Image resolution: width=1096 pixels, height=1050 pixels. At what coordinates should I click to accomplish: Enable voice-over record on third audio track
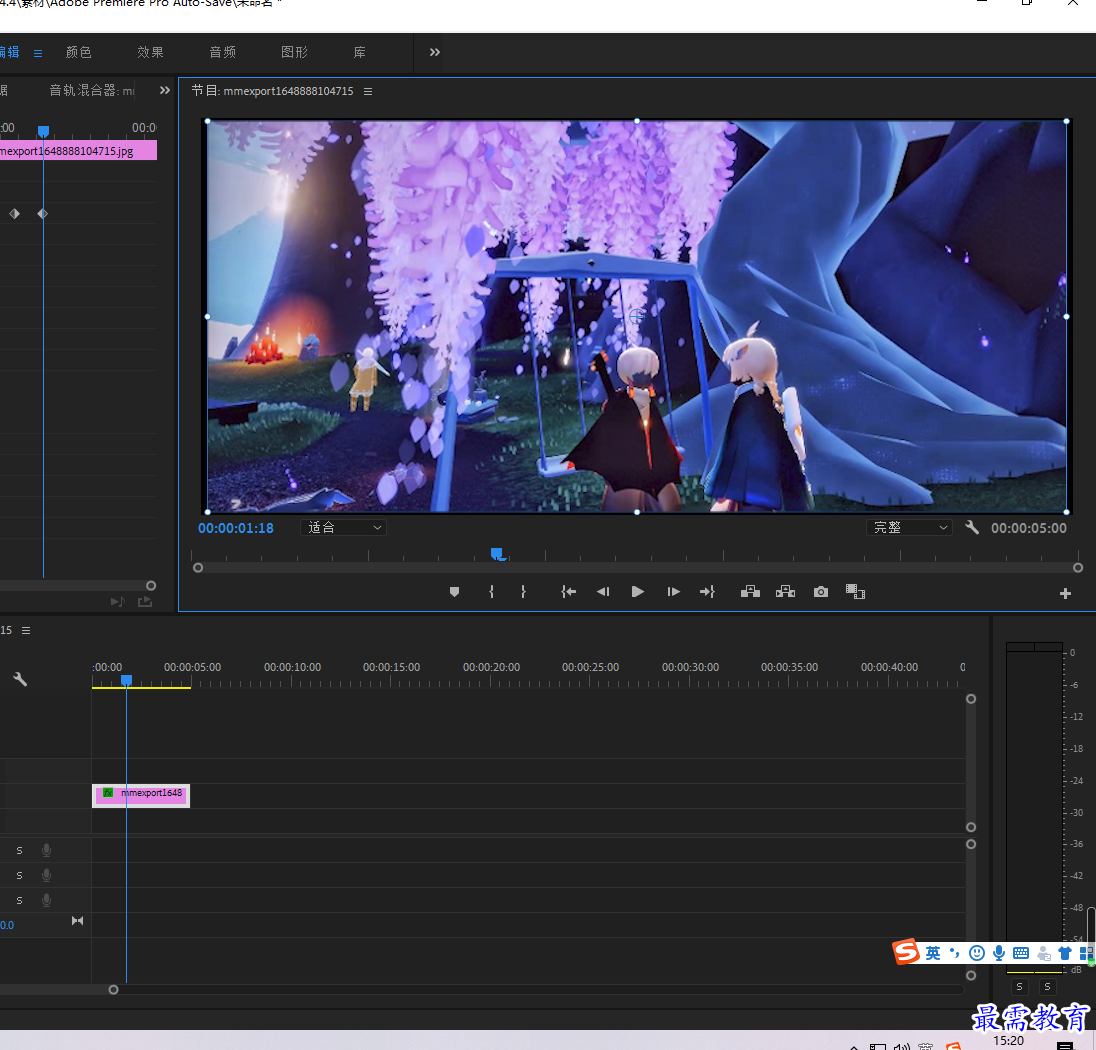[x=46, y=900]
